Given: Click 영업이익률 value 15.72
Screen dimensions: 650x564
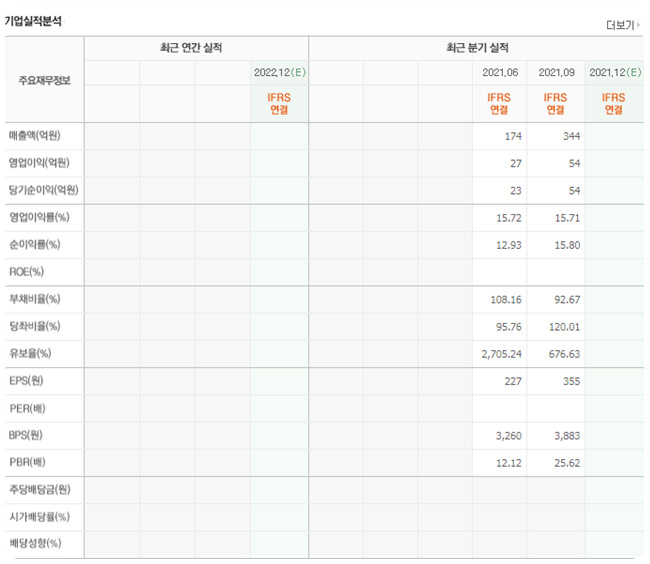Looking at the screenshot, I should click(x=509, y=218).
